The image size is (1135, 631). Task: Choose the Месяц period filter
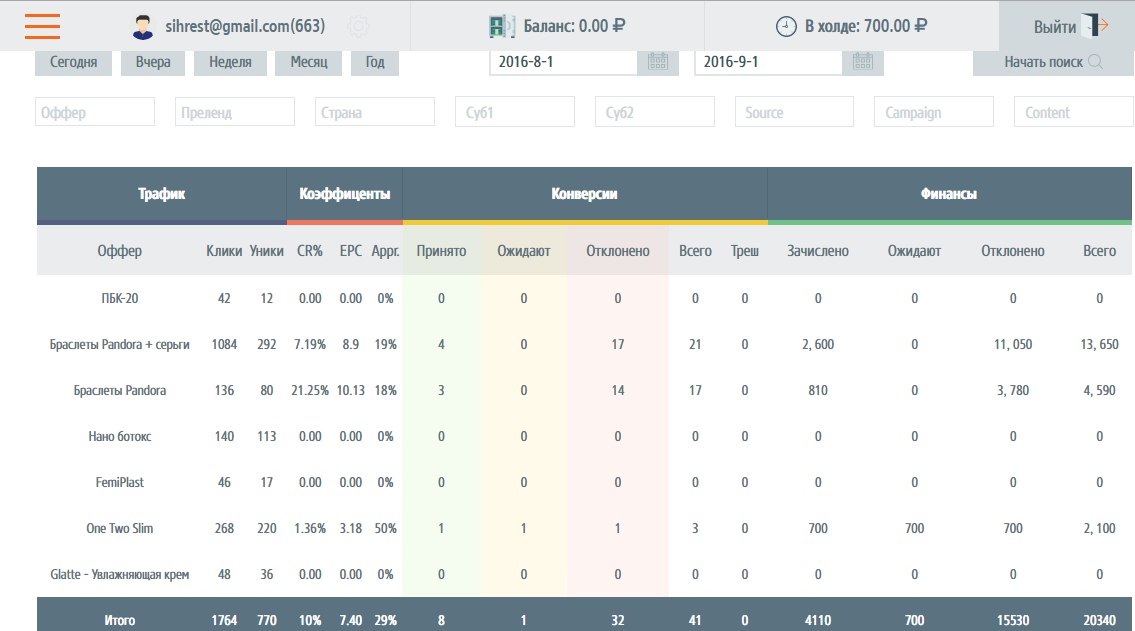pyautogui.click(x=308, y=62)
